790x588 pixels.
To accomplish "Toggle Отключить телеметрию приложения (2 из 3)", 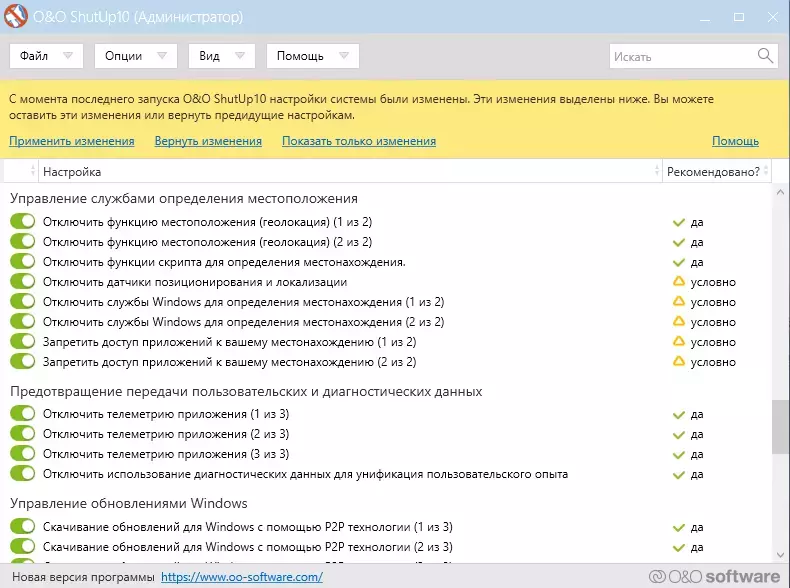I will pos(23,433).
